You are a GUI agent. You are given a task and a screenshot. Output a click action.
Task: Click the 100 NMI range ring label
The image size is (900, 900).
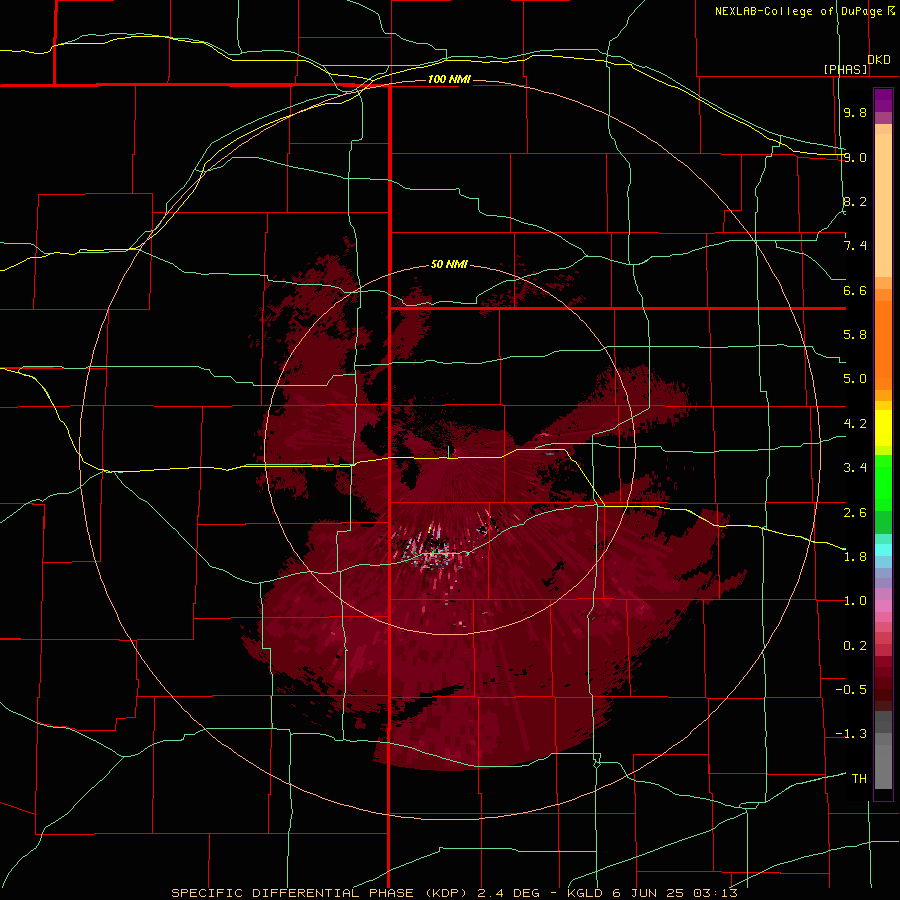click(x=449, y=79)
